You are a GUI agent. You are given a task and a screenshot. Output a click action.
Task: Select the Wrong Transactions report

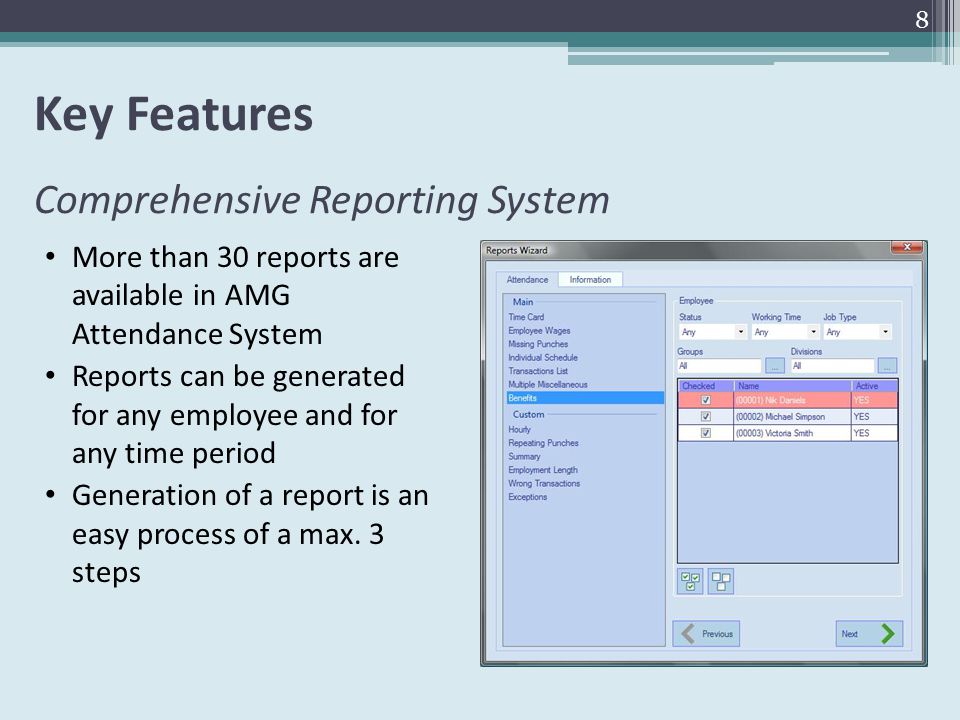(544, 484)
